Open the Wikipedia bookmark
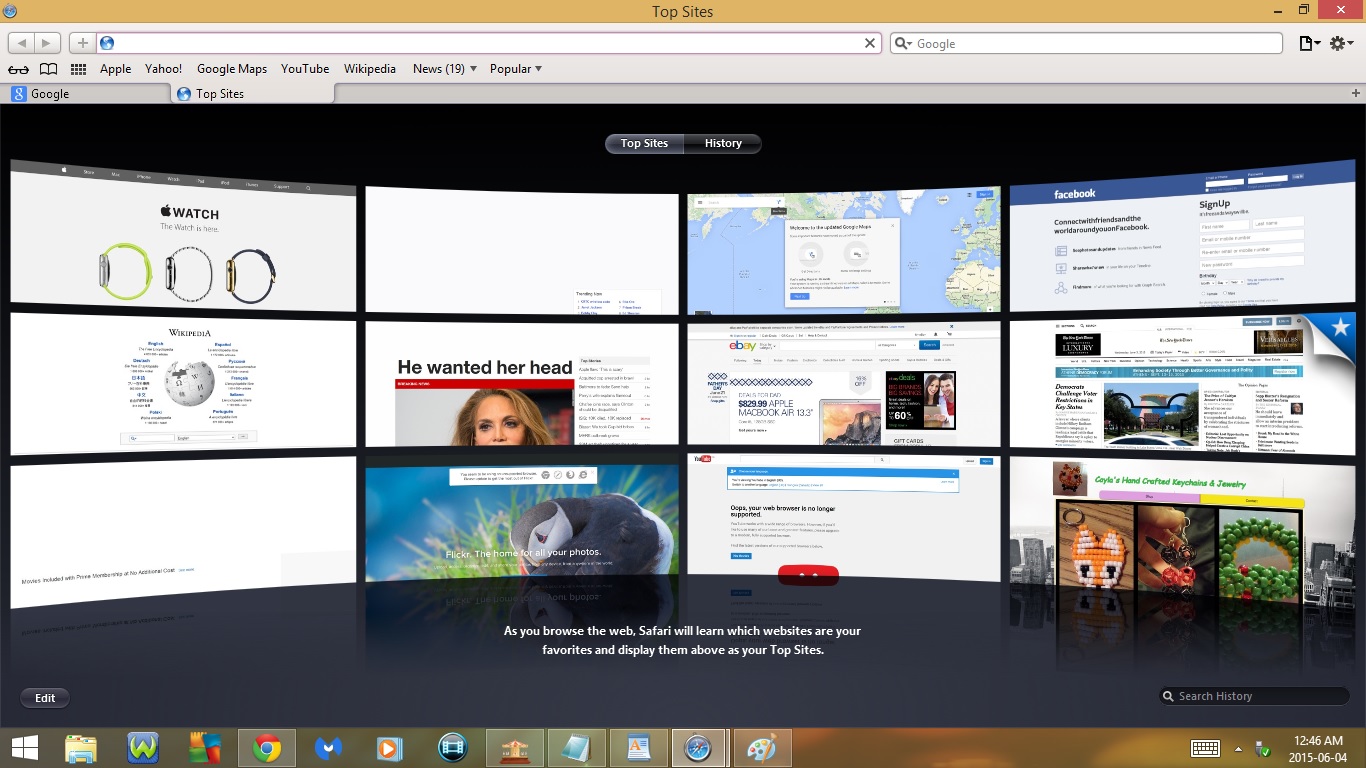1366x768 pixels. 370,69
